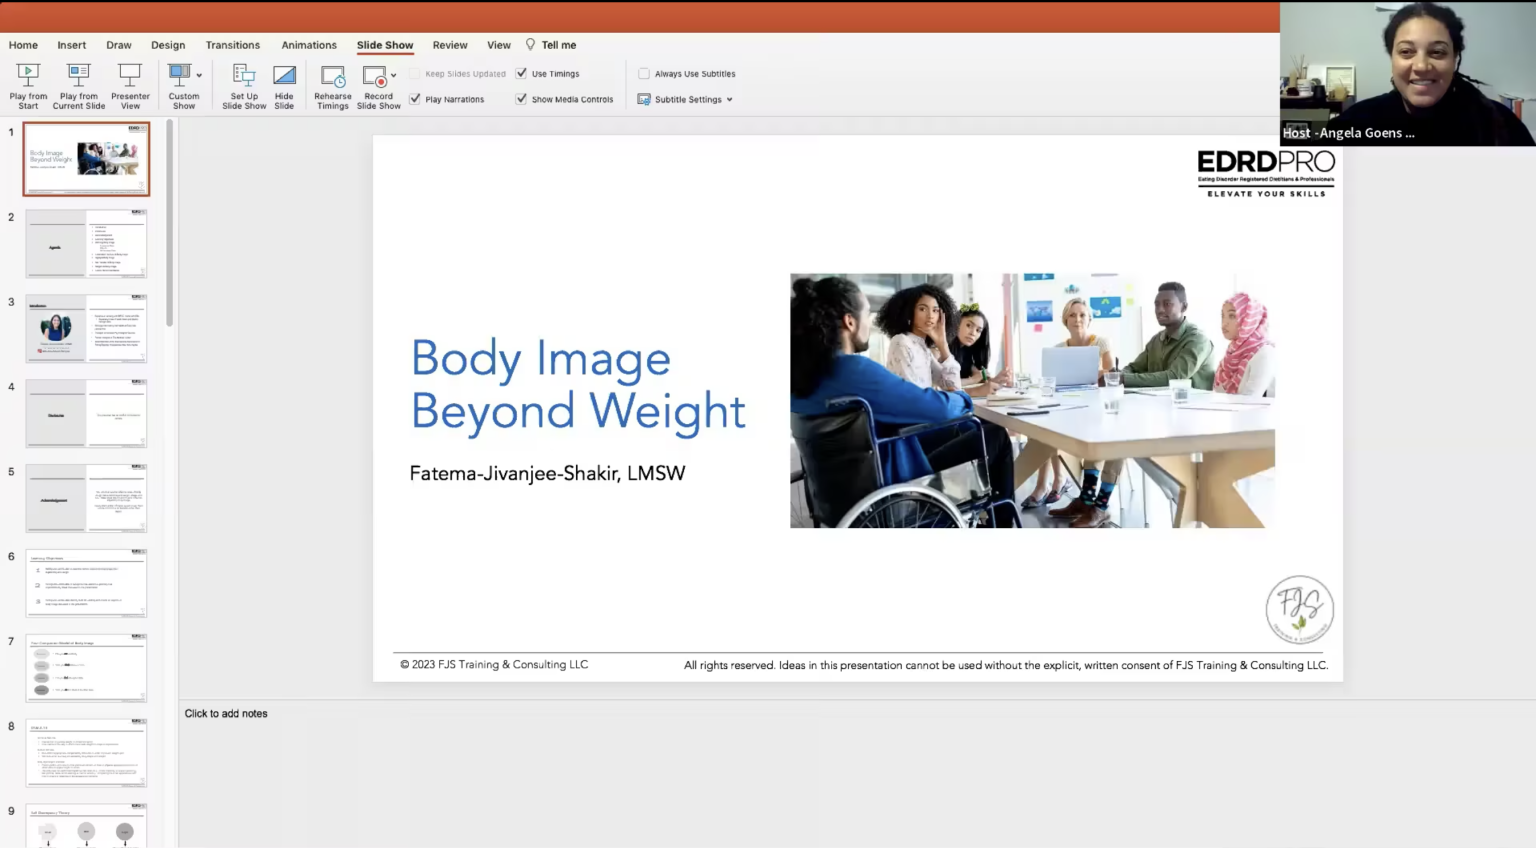Screen dimensions: 1536x848
Task: Disable Play Narrations
Action: pyautogui.click(x=416, y=99)
